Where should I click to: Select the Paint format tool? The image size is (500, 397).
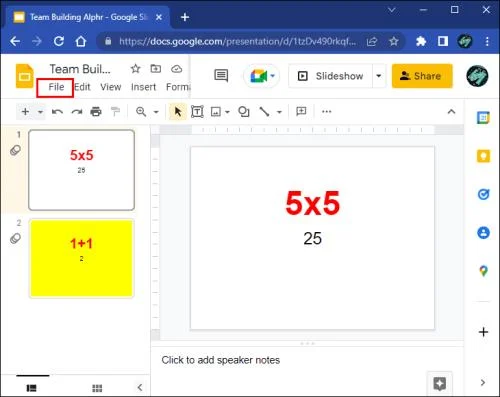pyautogui.click(x=115, y=111)
